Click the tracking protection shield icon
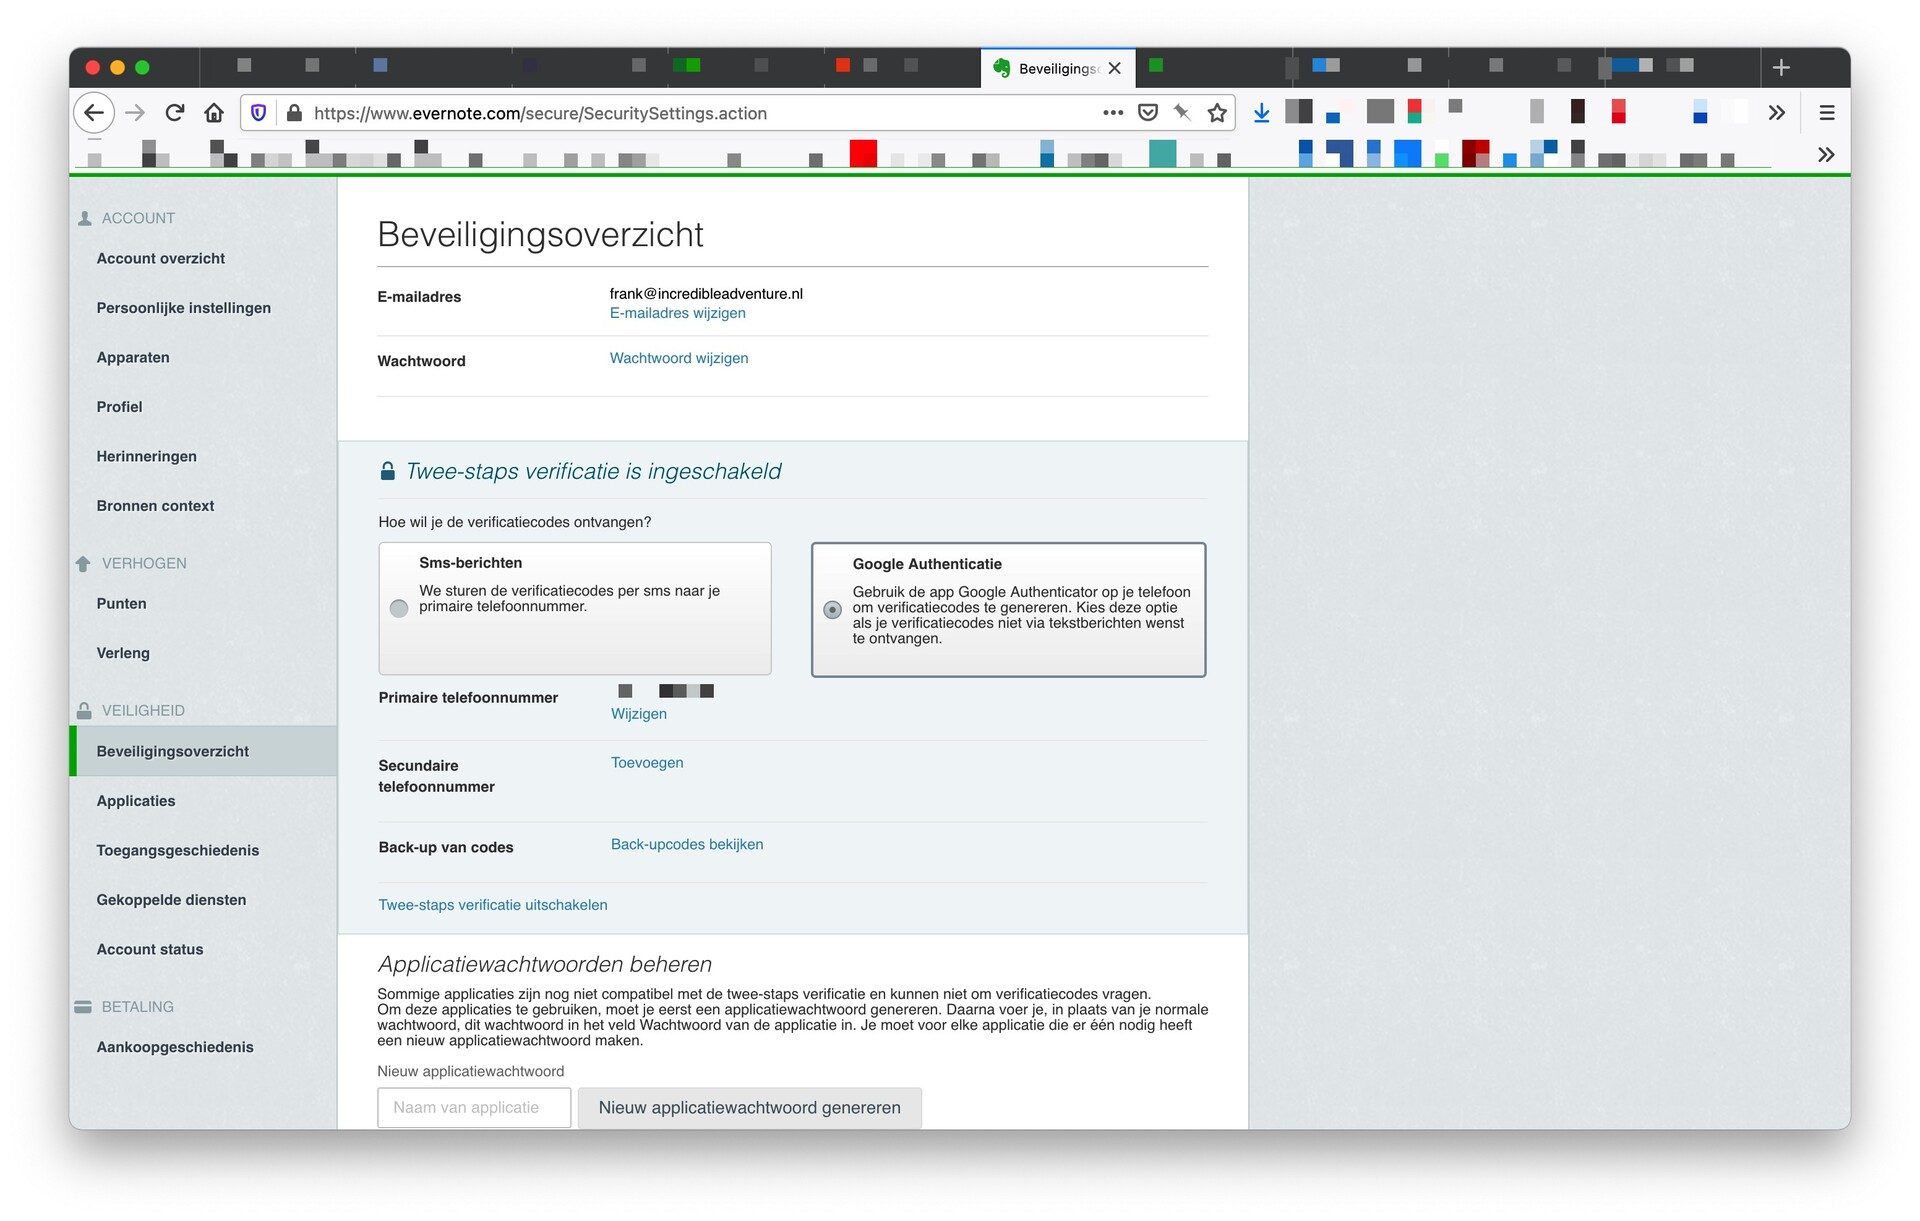The image size is (1920, 1221). [x=259, y=113]
